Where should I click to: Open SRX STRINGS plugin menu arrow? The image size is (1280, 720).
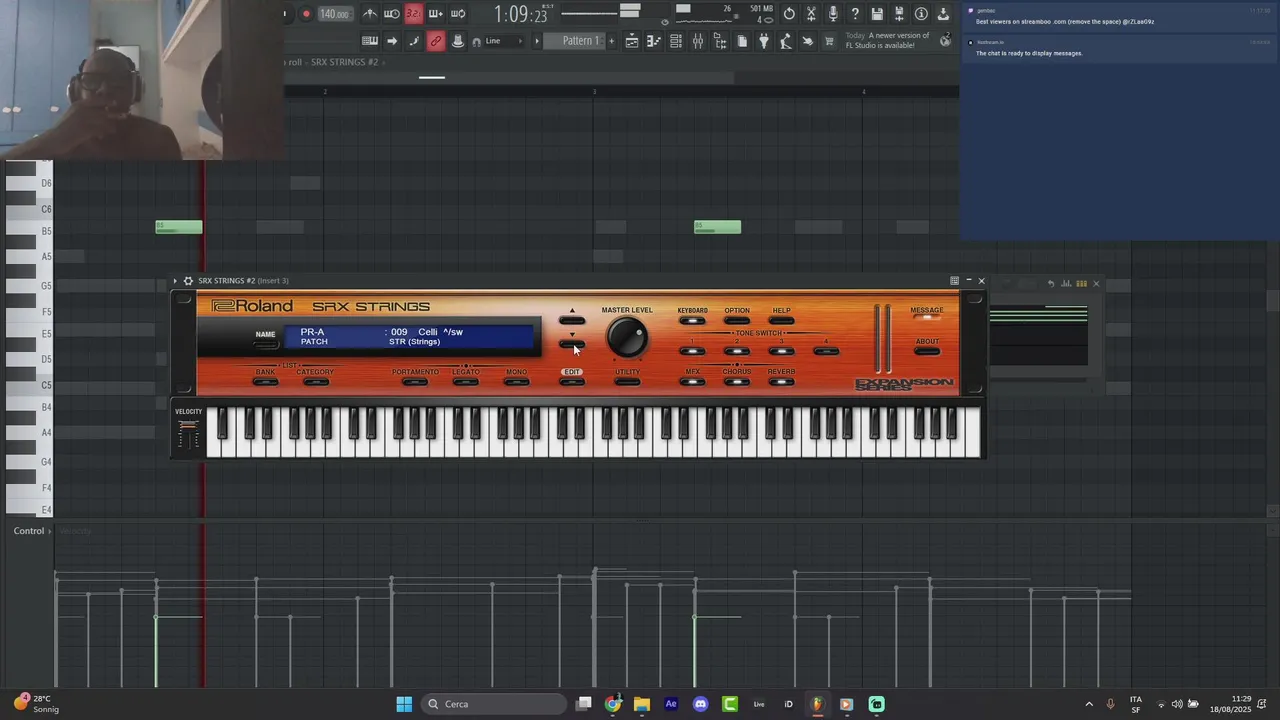(x=175, y=281)
